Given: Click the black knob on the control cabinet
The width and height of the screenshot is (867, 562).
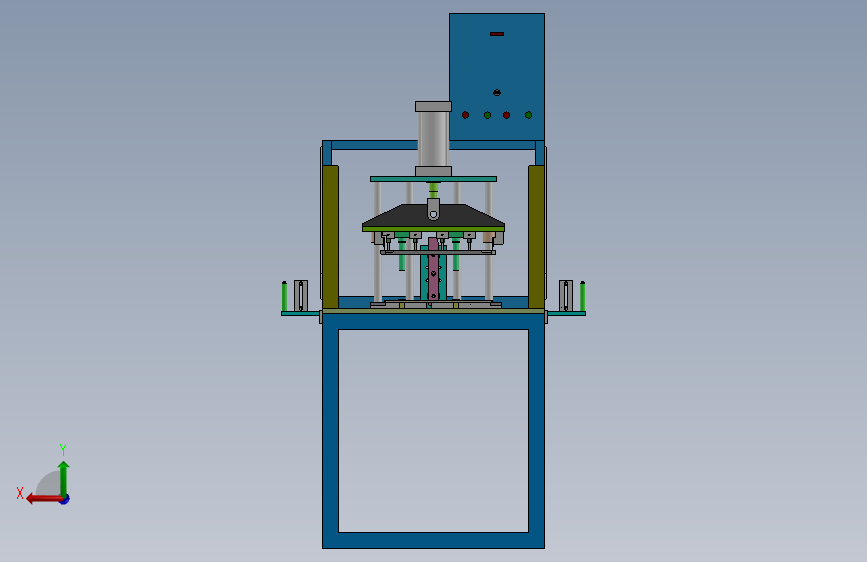Looking at the screenshot, I should coord(497,93).
